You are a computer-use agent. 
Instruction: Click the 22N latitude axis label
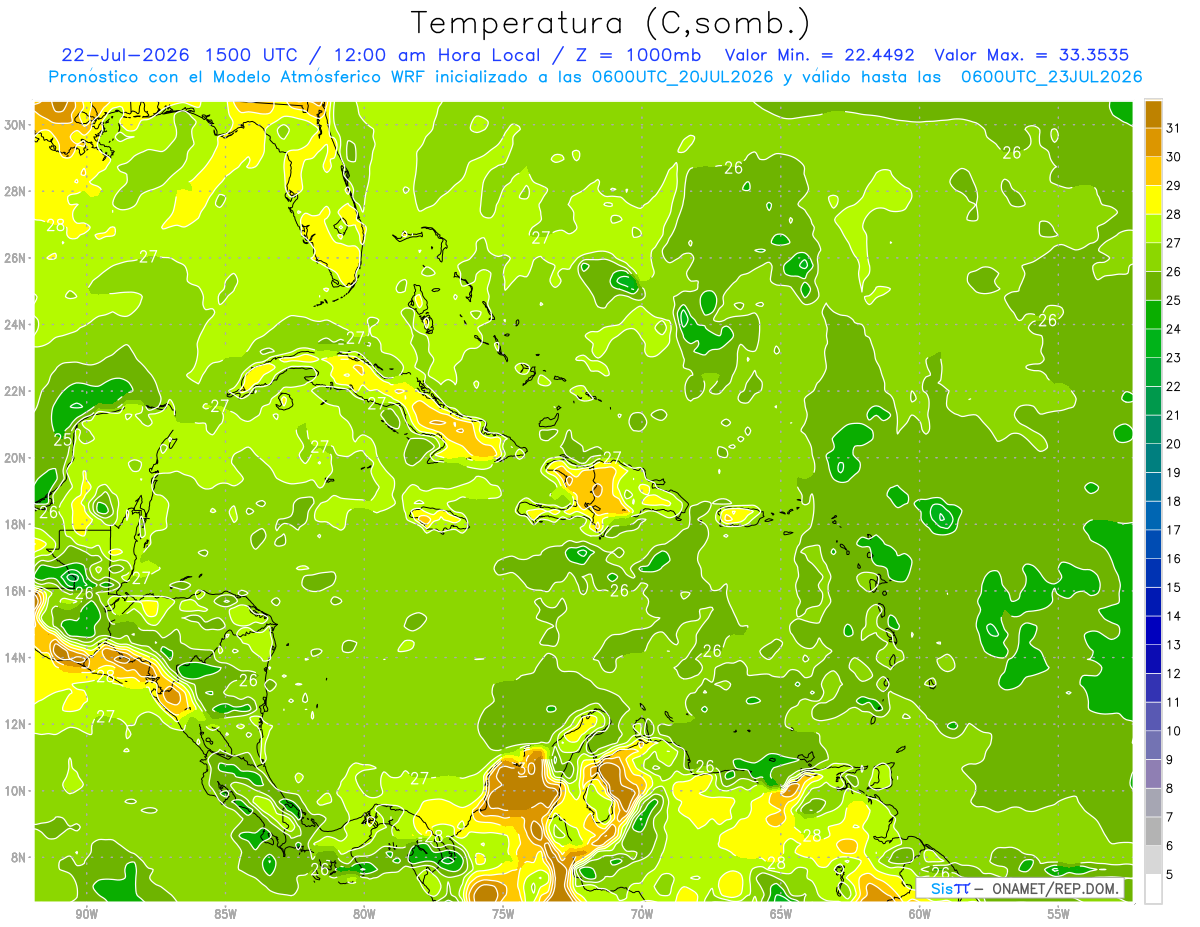[15, 391]
